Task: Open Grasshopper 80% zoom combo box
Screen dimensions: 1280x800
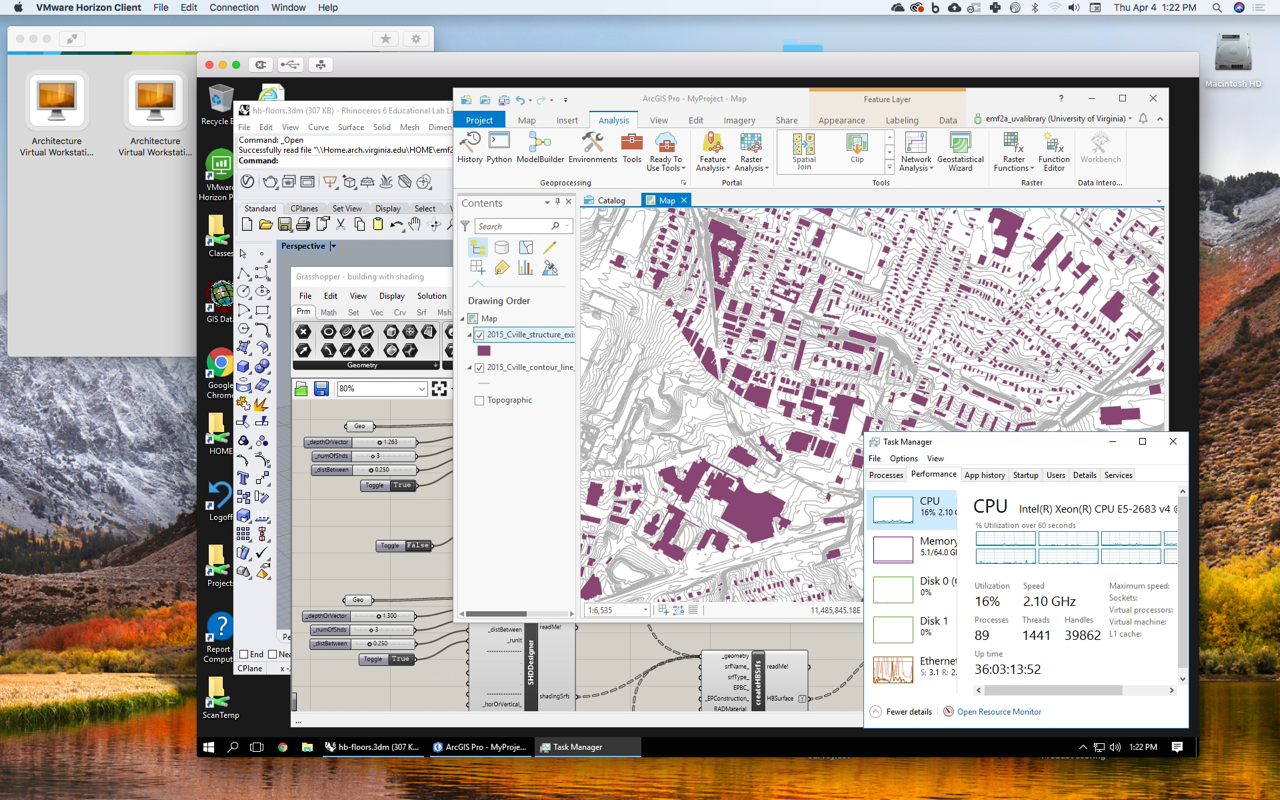Action: click(382, 389)
